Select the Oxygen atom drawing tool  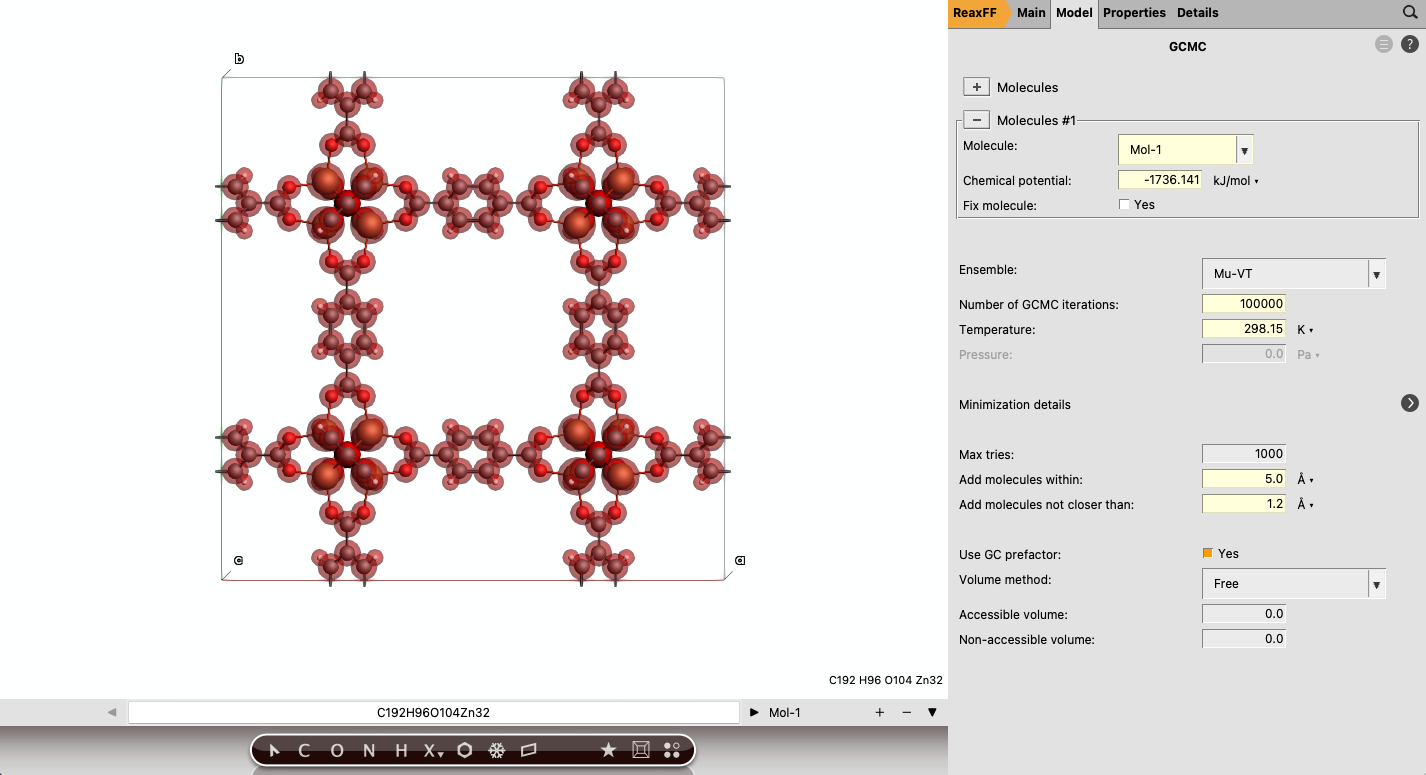coord(337,750)
